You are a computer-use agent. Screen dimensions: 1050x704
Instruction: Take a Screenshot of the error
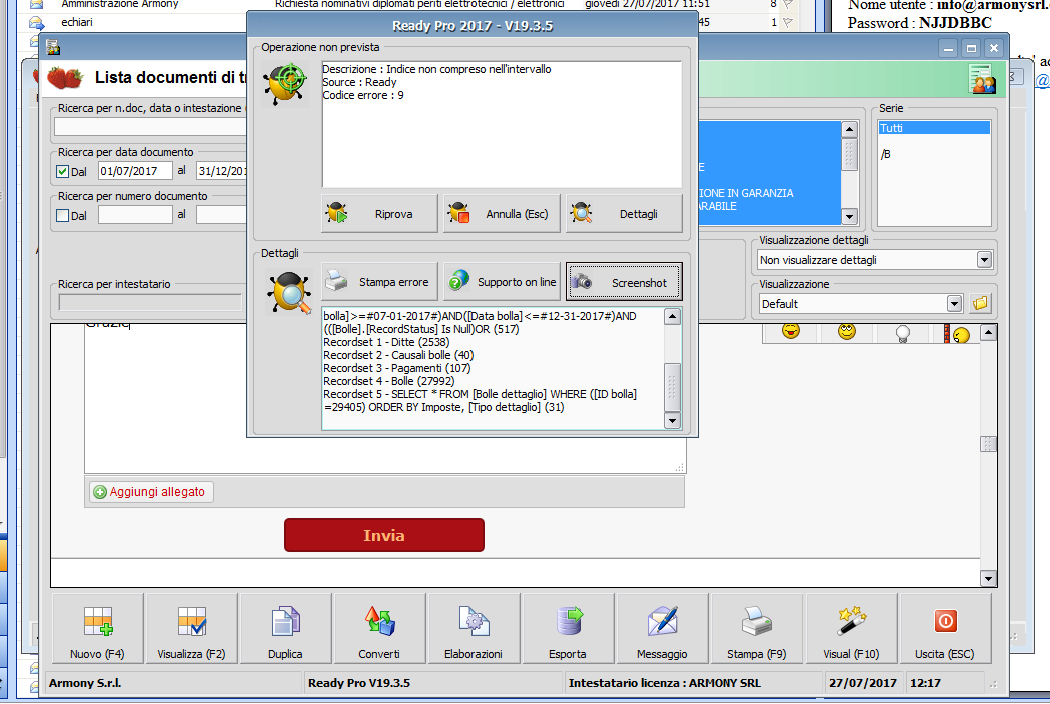pos(624,282)
